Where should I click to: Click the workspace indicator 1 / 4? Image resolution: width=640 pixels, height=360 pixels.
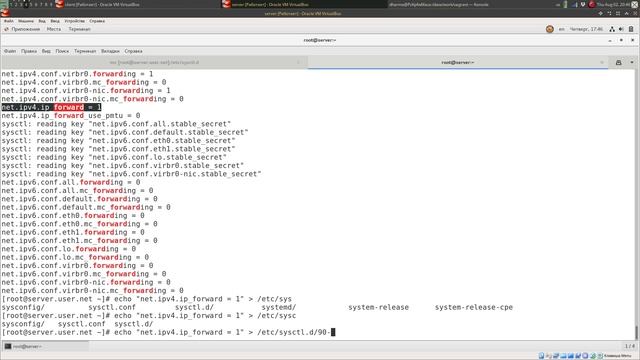[x=629, y=346]
